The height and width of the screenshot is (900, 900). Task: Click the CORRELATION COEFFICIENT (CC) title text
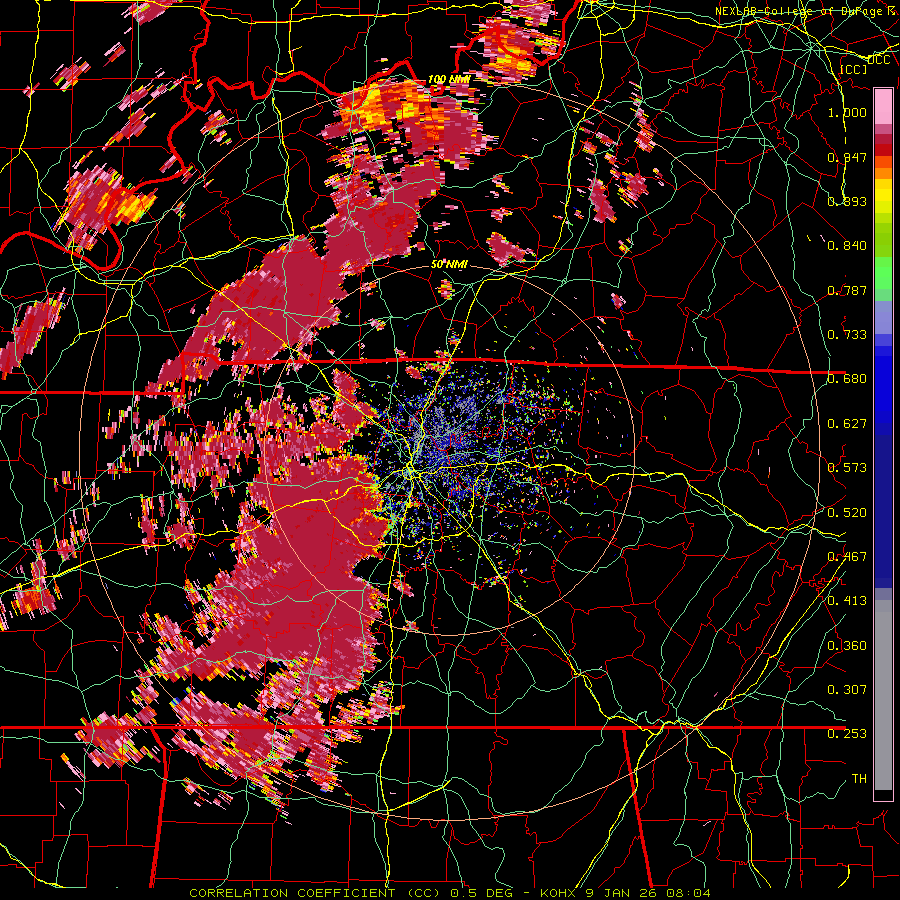pos(315,893)
